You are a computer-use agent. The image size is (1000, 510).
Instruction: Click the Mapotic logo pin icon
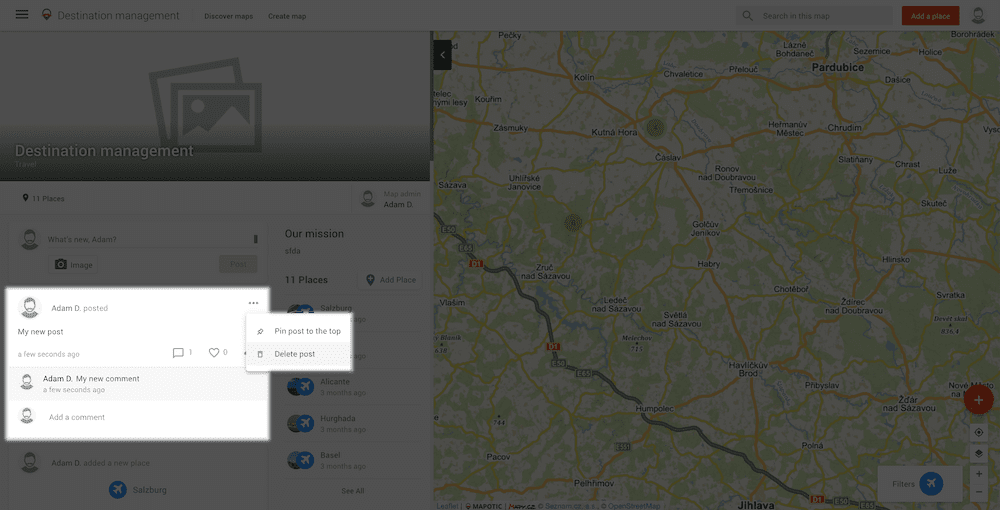(46, 15)
